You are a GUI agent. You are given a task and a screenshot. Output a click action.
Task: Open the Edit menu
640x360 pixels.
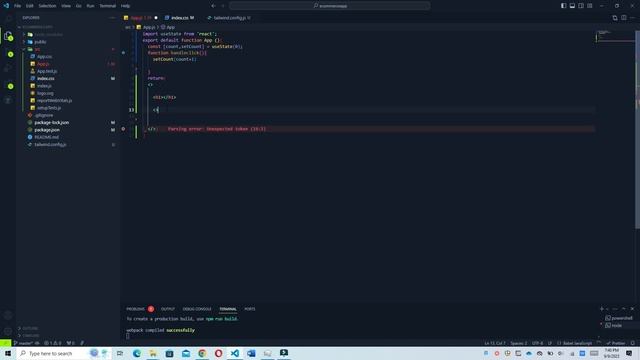30,6
